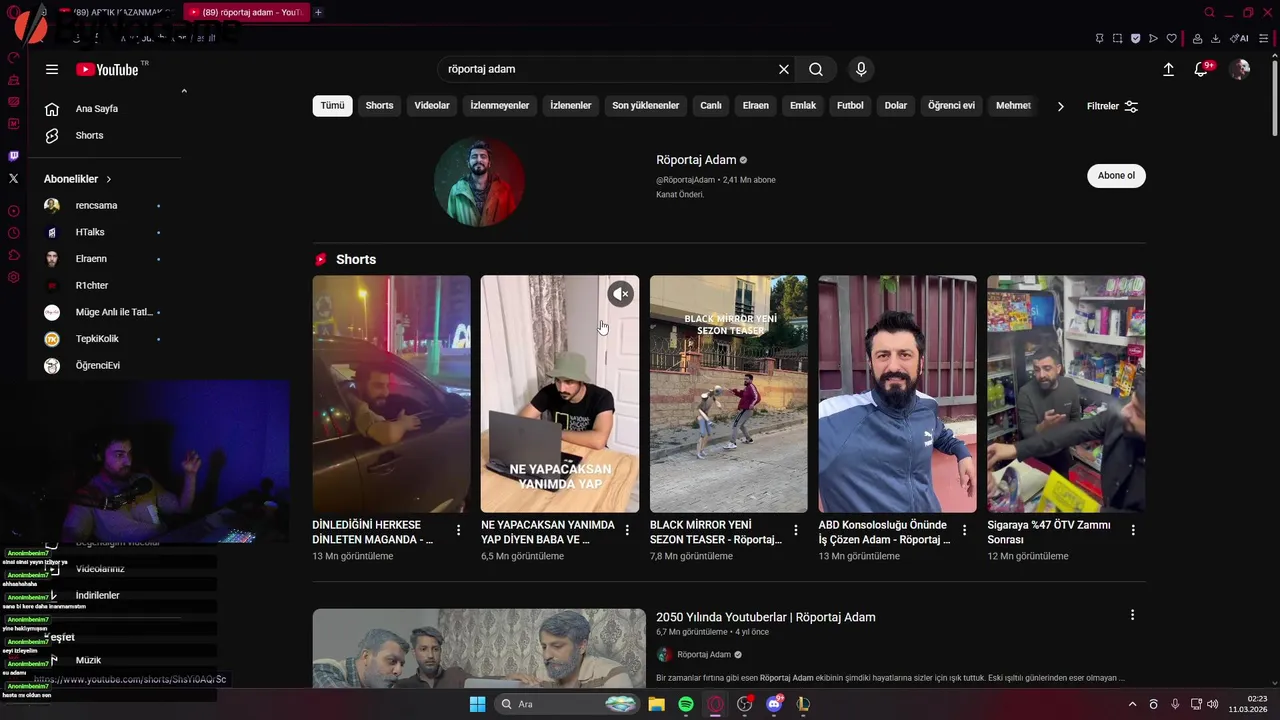The width and height of the screenshot is (1280, 720).
Task: Open the Filtreler search filters
Action: [x=1112, y=106]
